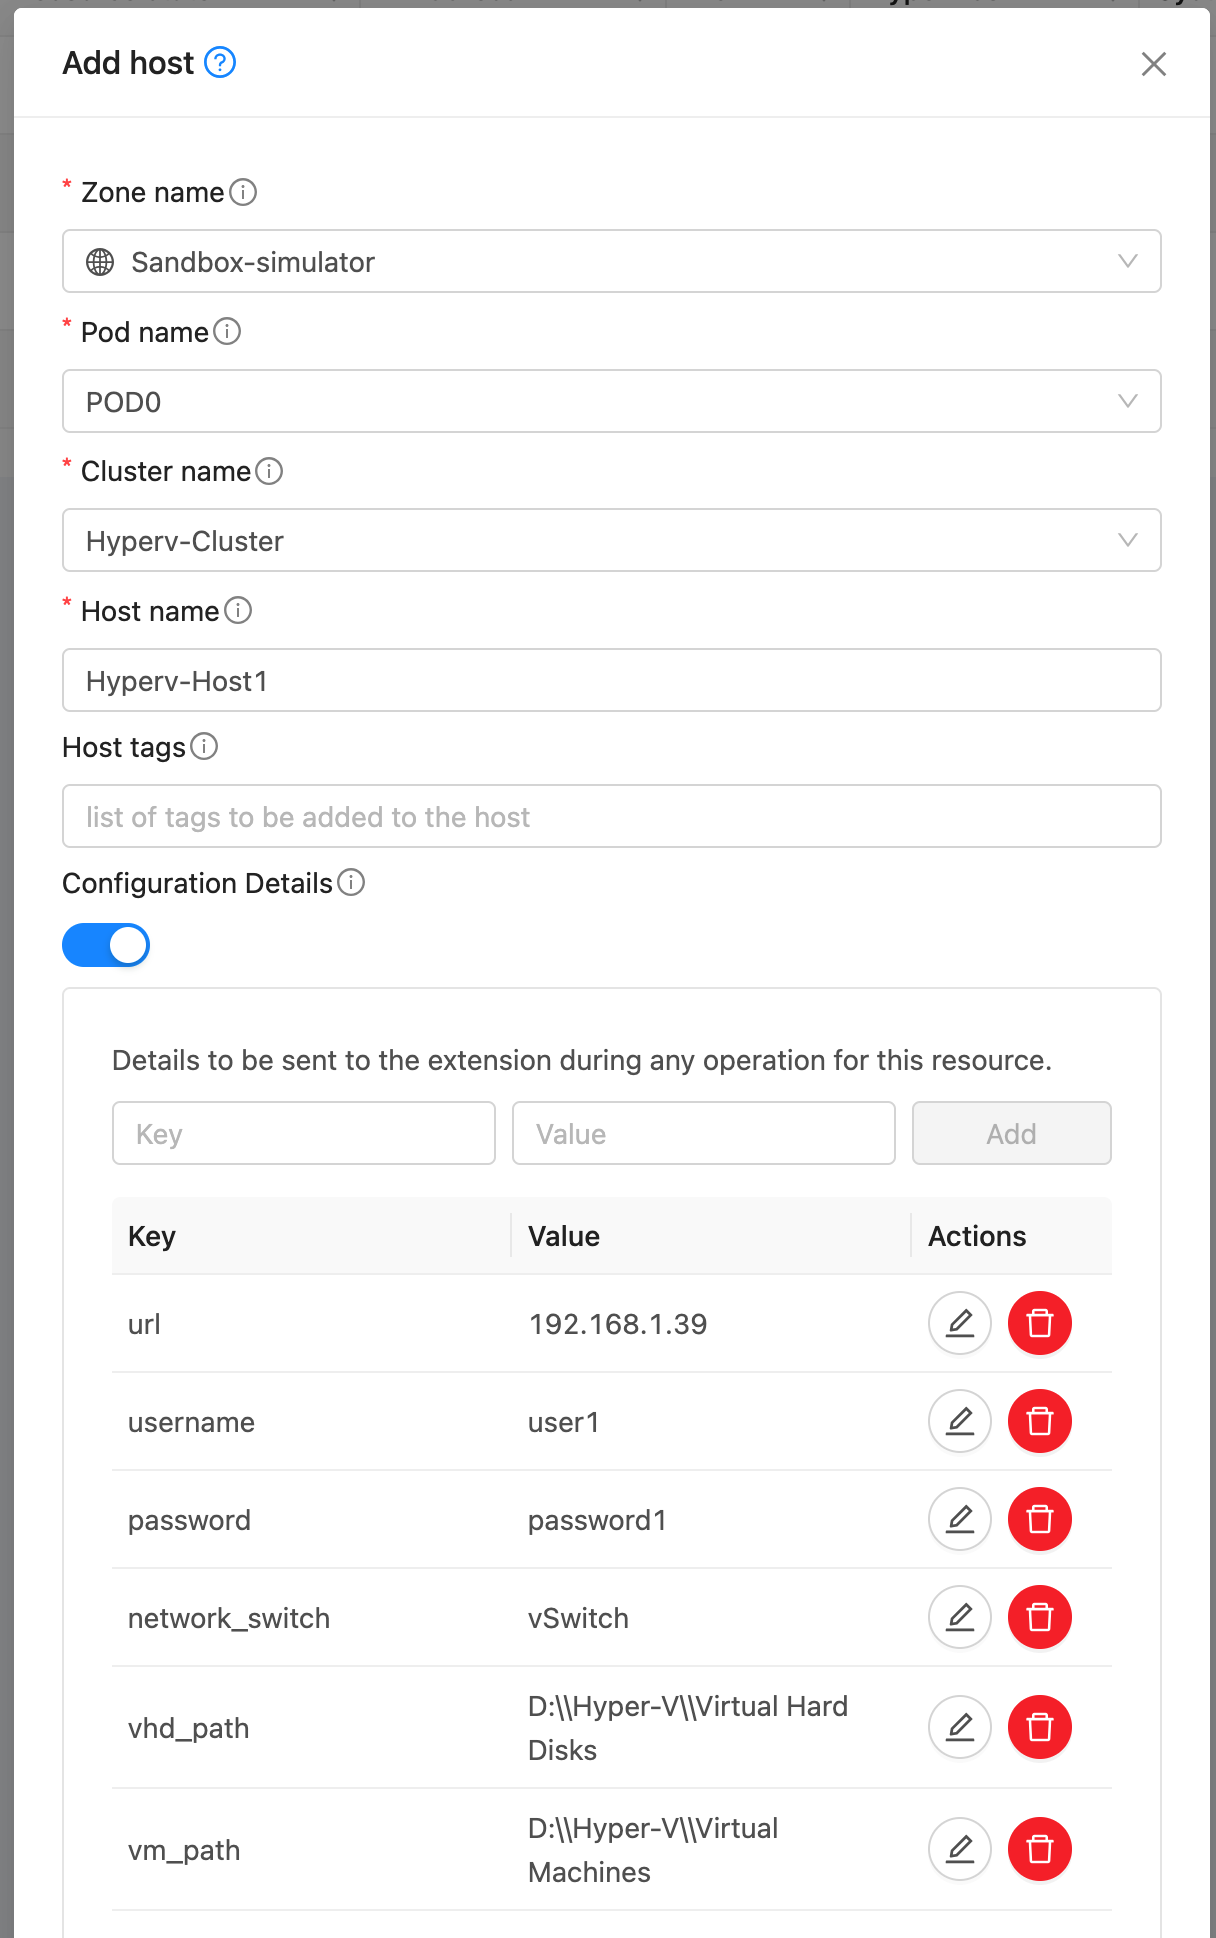This screenshot has height=1938, width=1216.
Task: Open the Zone name dropdown
Action: (611, 262)
